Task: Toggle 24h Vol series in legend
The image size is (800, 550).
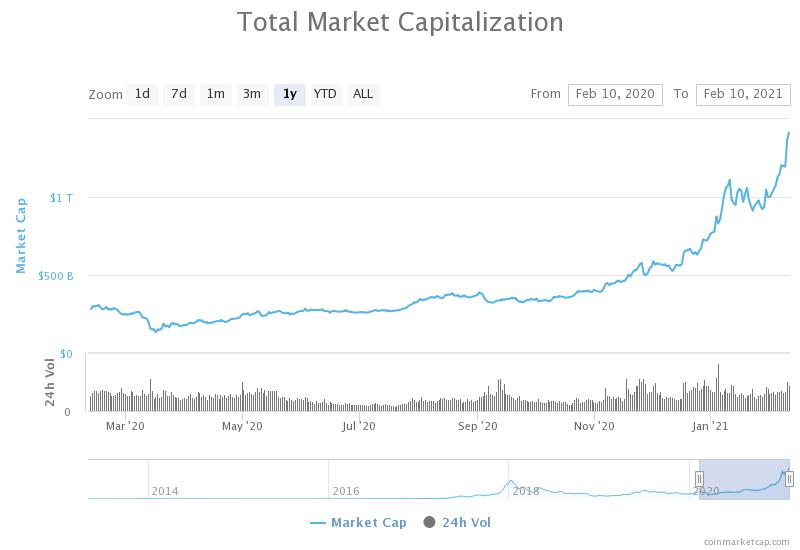Action: pyautogui.click(x=466, y=522)
